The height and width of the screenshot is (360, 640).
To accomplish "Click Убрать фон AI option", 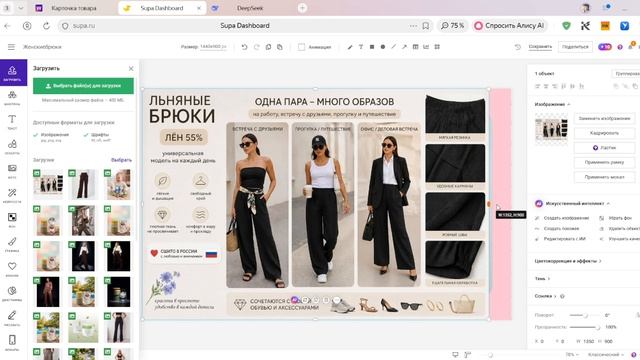I will [616, 218].
